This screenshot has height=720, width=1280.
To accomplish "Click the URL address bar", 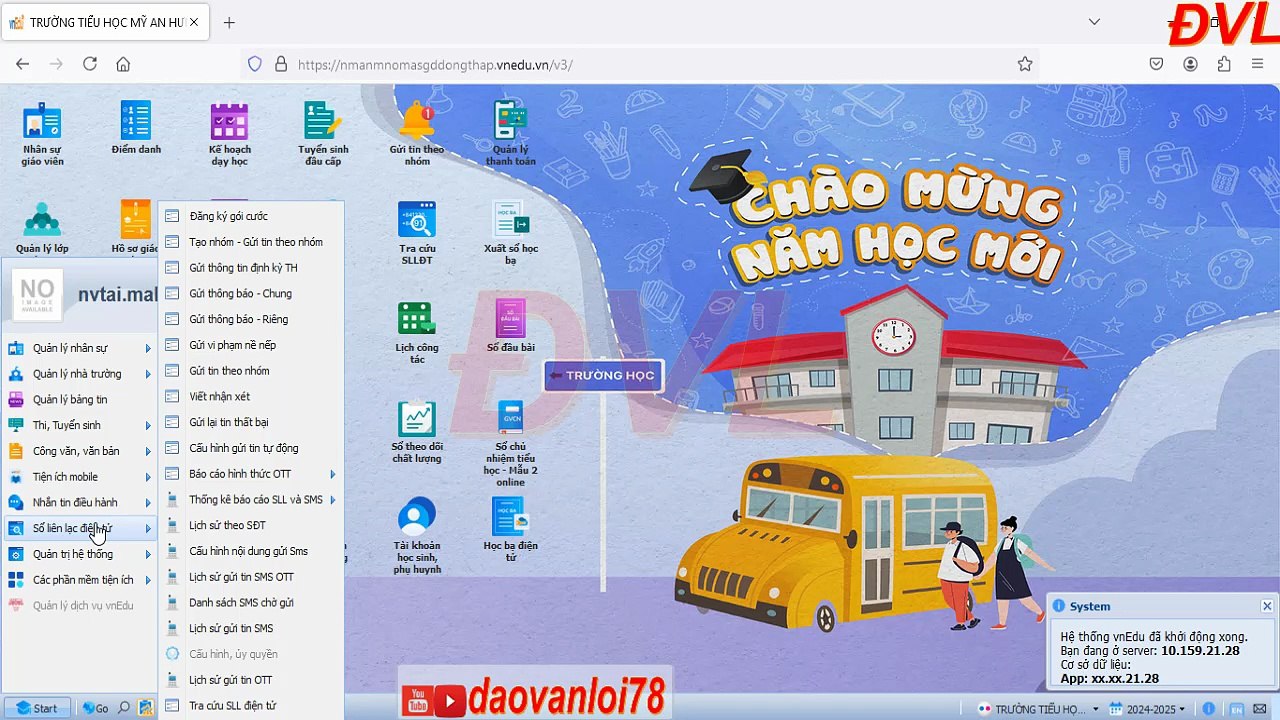I will pos(640,64).
